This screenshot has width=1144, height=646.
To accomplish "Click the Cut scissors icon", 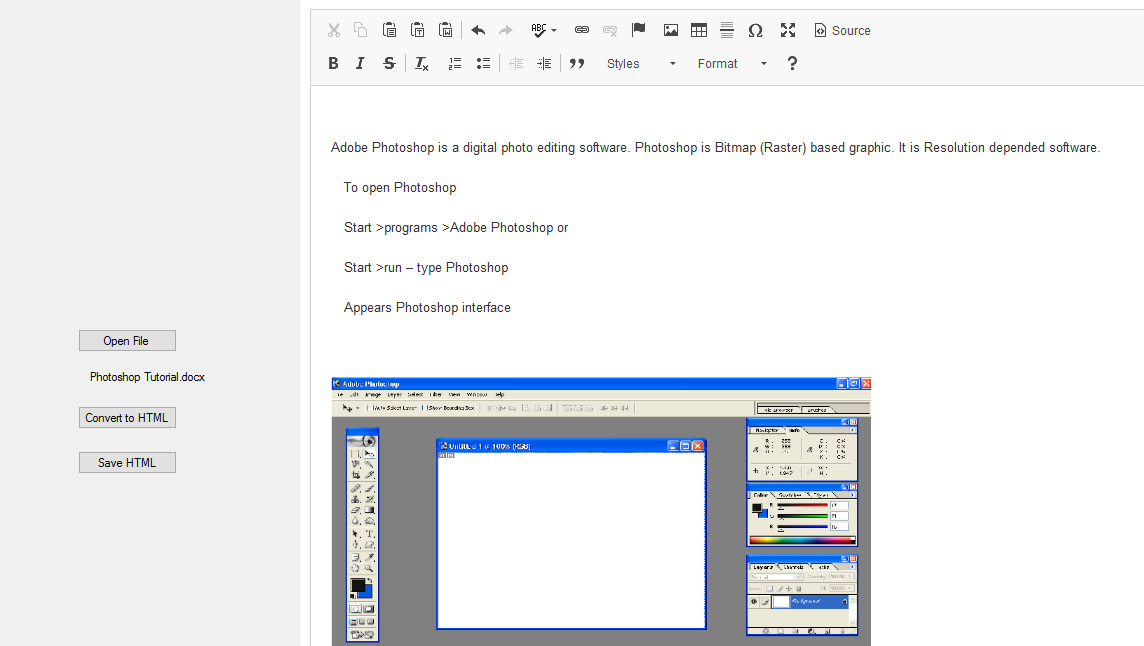I will click(x=334, y=30).
